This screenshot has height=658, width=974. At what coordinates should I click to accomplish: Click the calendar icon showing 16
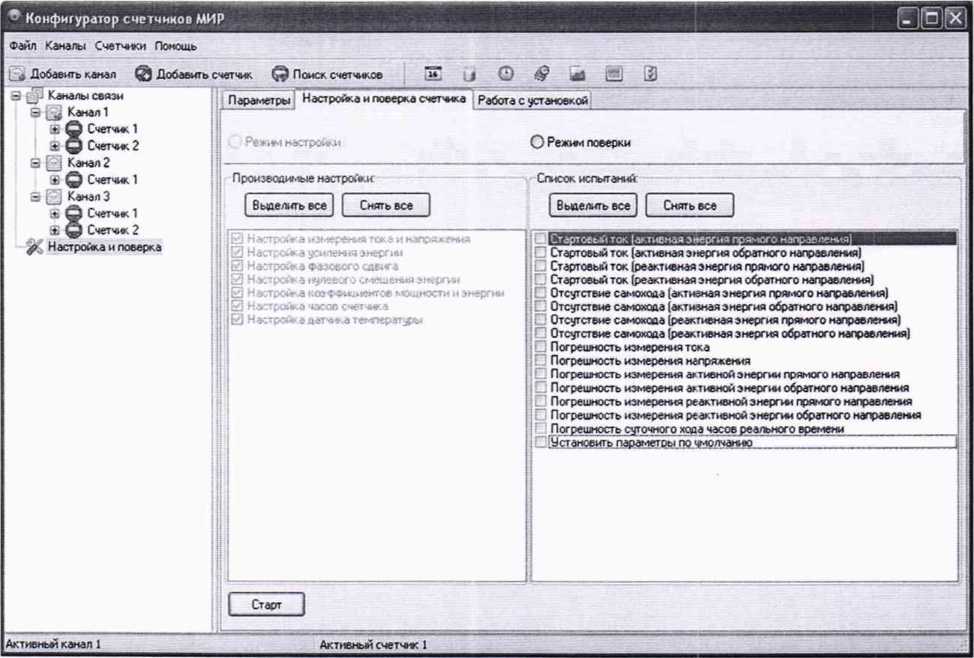click(x=433, y=74)
